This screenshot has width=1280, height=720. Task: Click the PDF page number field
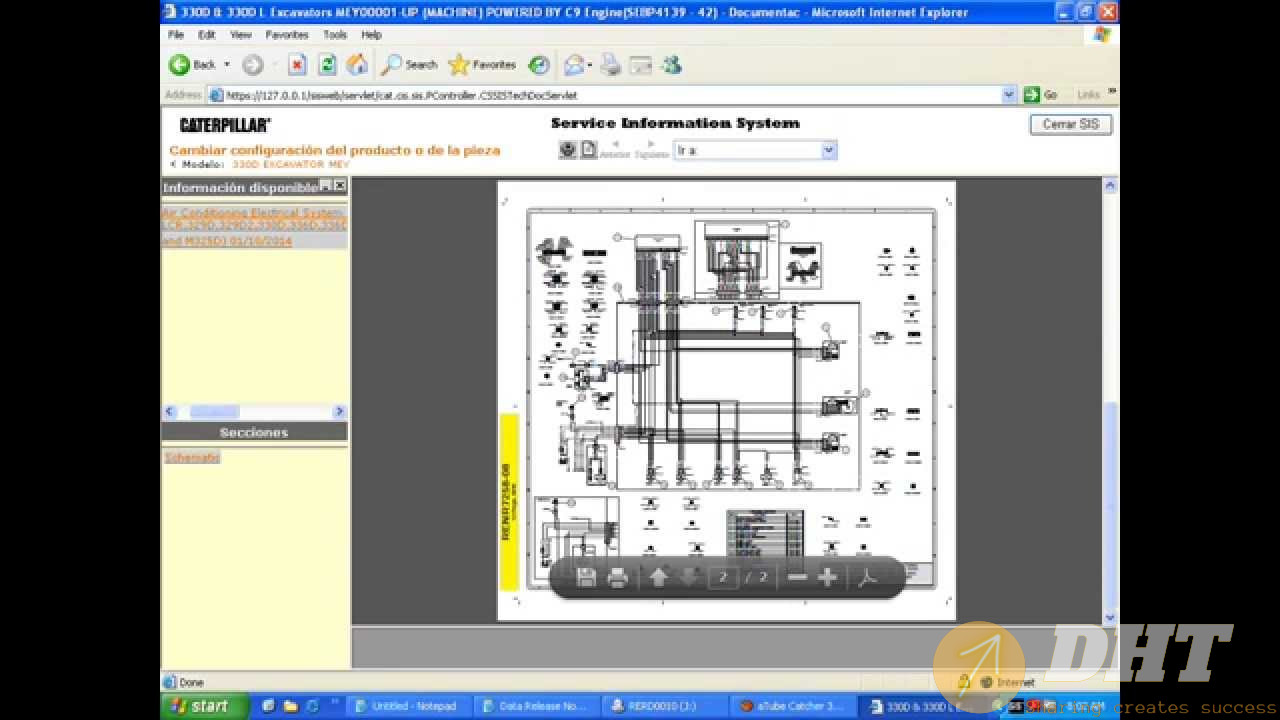[722, 578]
